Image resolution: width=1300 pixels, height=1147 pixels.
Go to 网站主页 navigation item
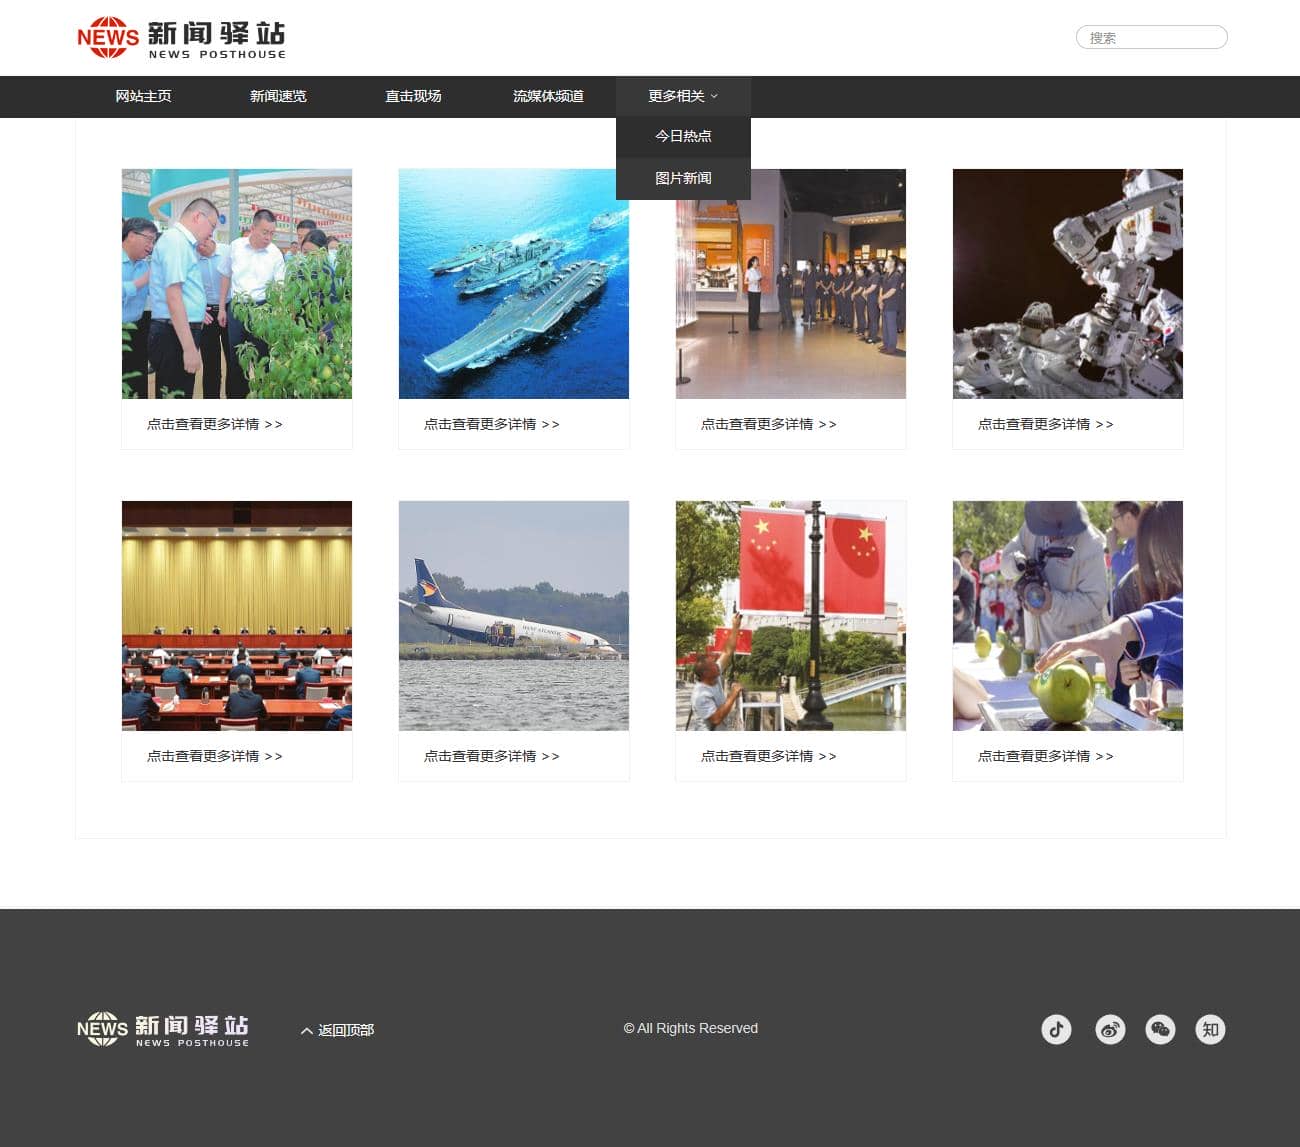tap(143, 96)
